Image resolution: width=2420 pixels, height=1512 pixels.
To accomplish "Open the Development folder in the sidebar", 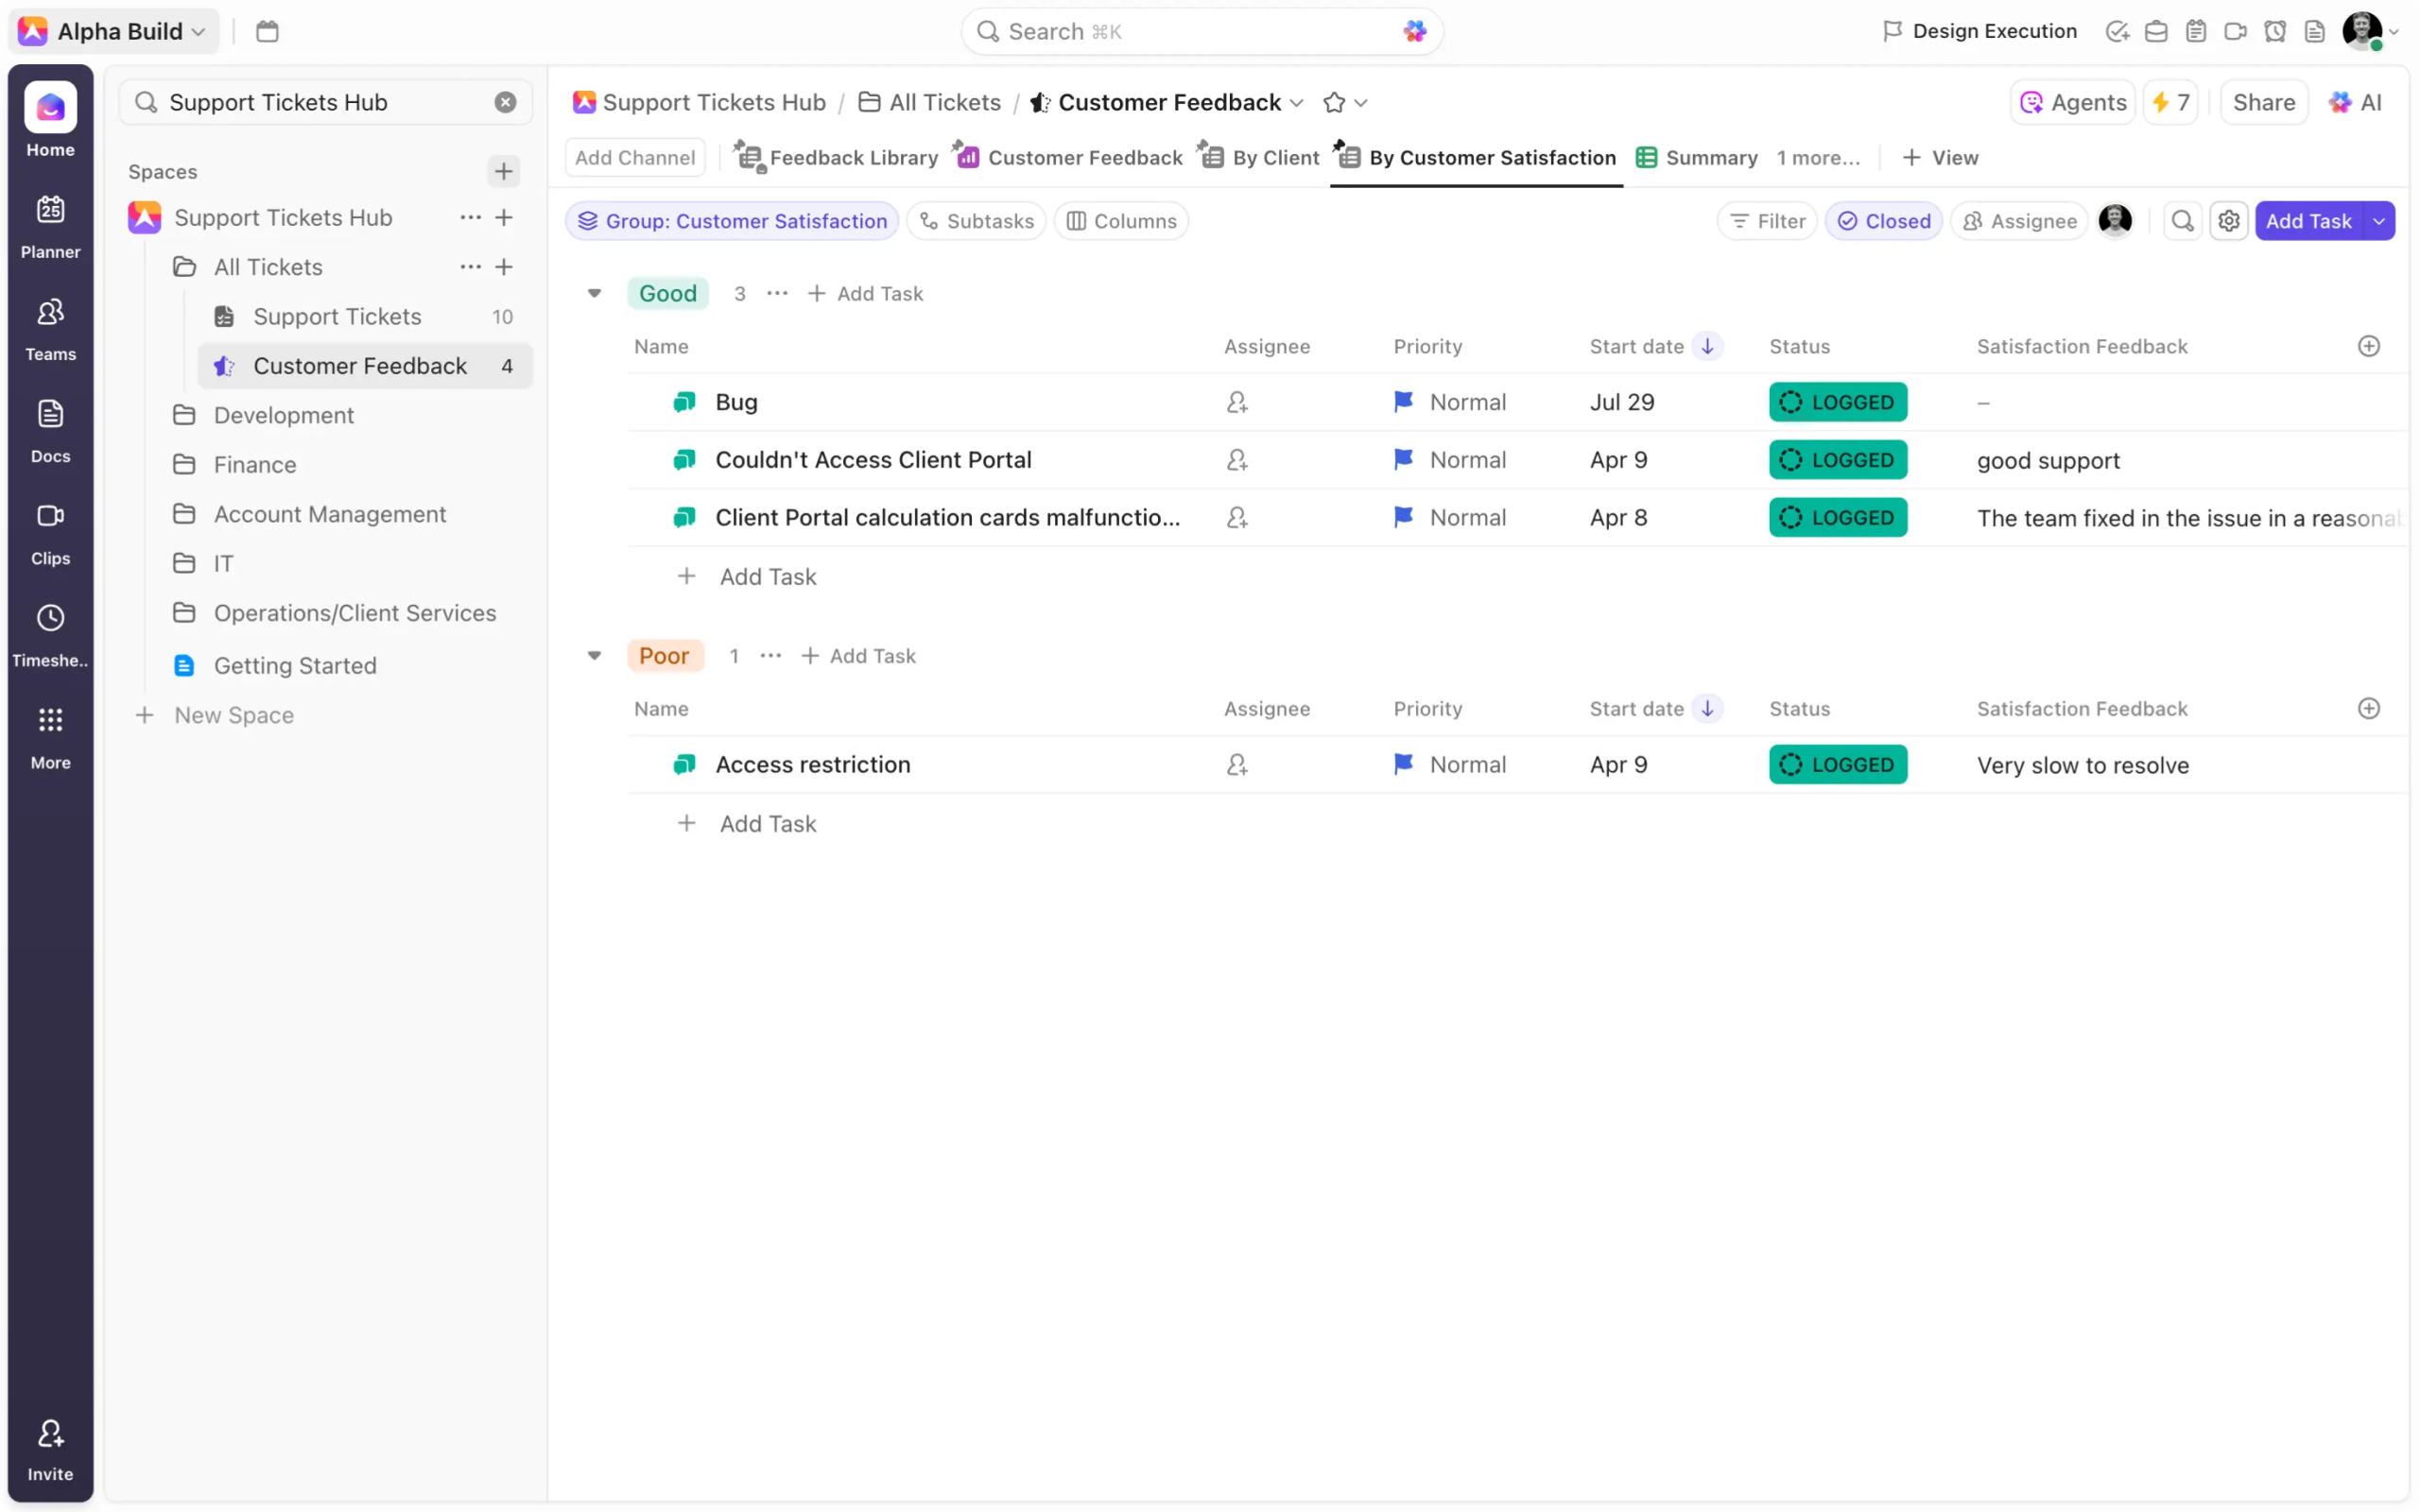I will (283, 415).
